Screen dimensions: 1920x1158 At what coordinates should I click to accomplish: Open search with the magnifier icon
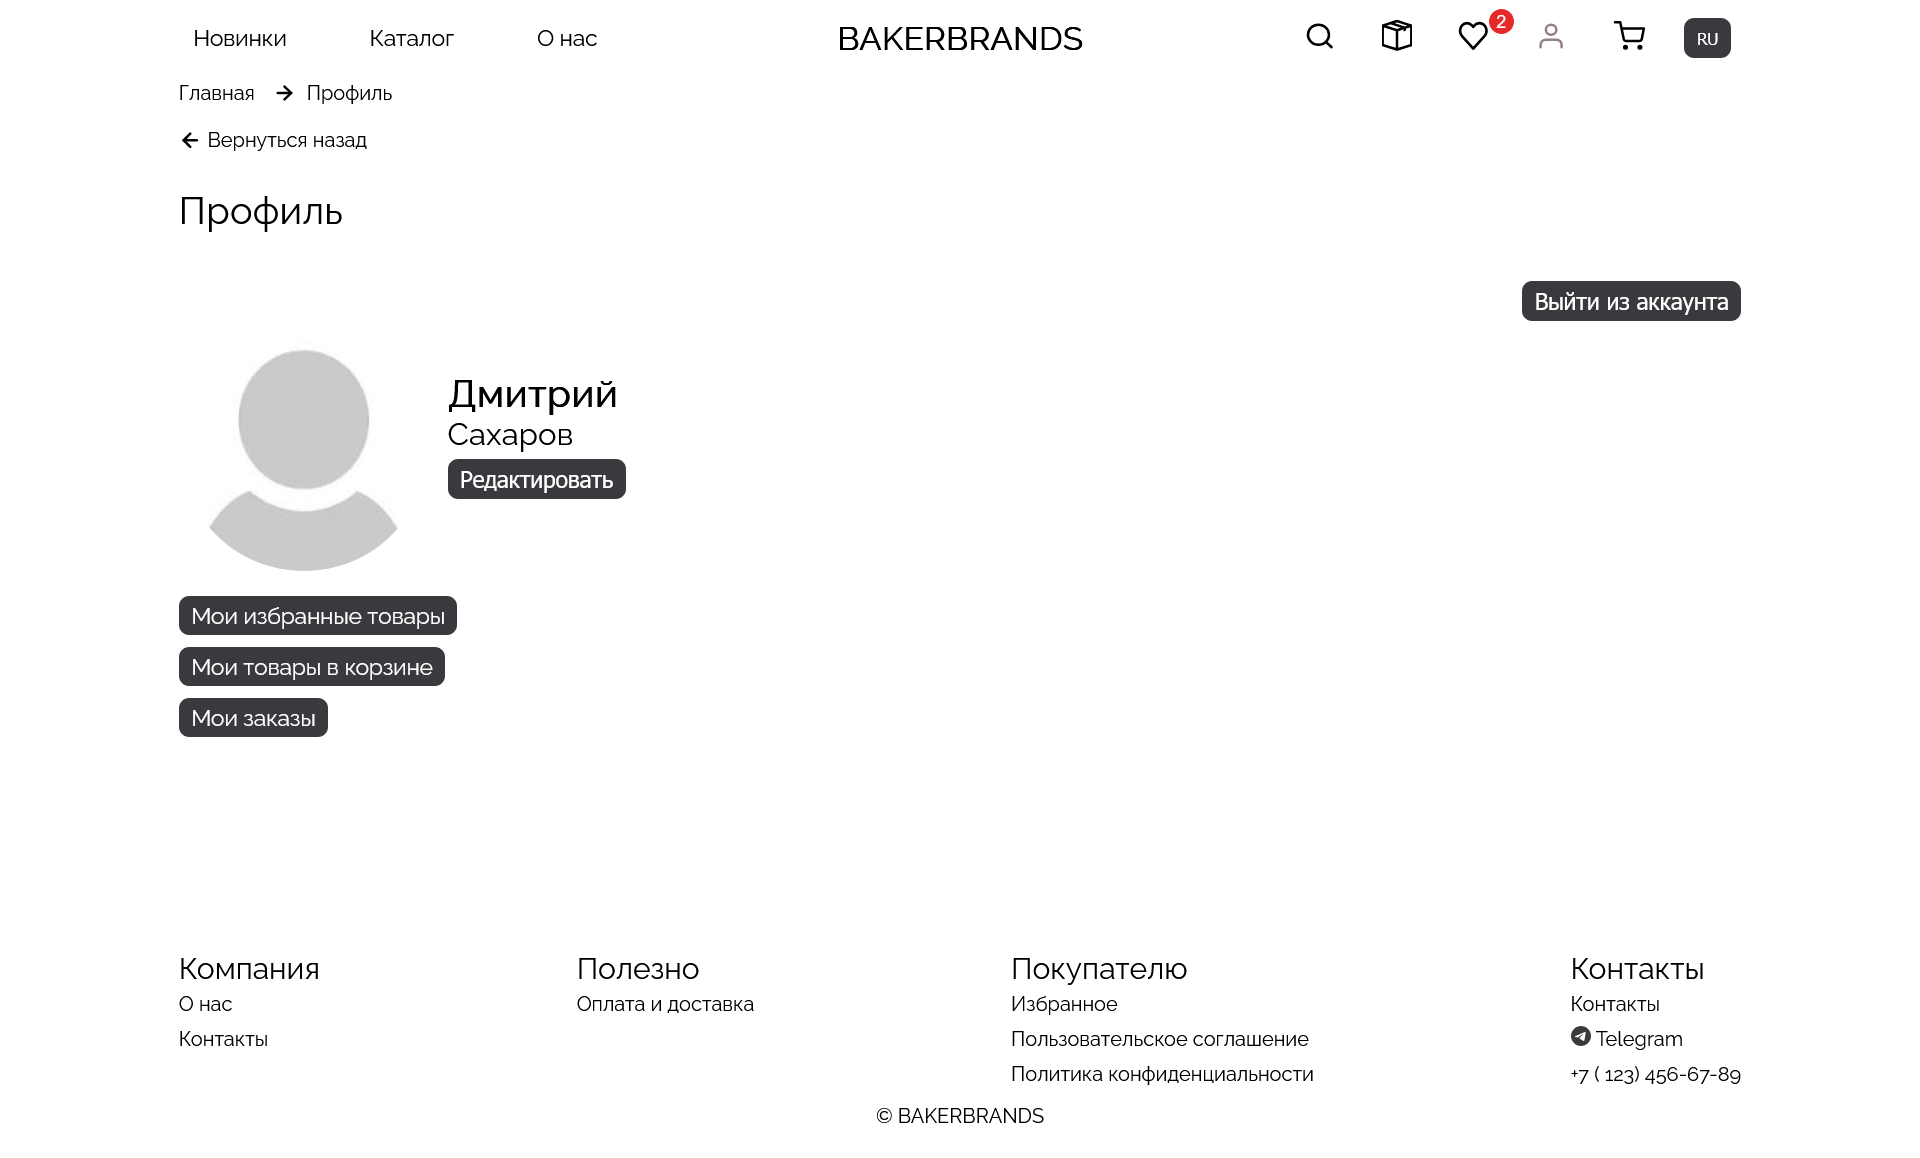tap(1320, 37)
